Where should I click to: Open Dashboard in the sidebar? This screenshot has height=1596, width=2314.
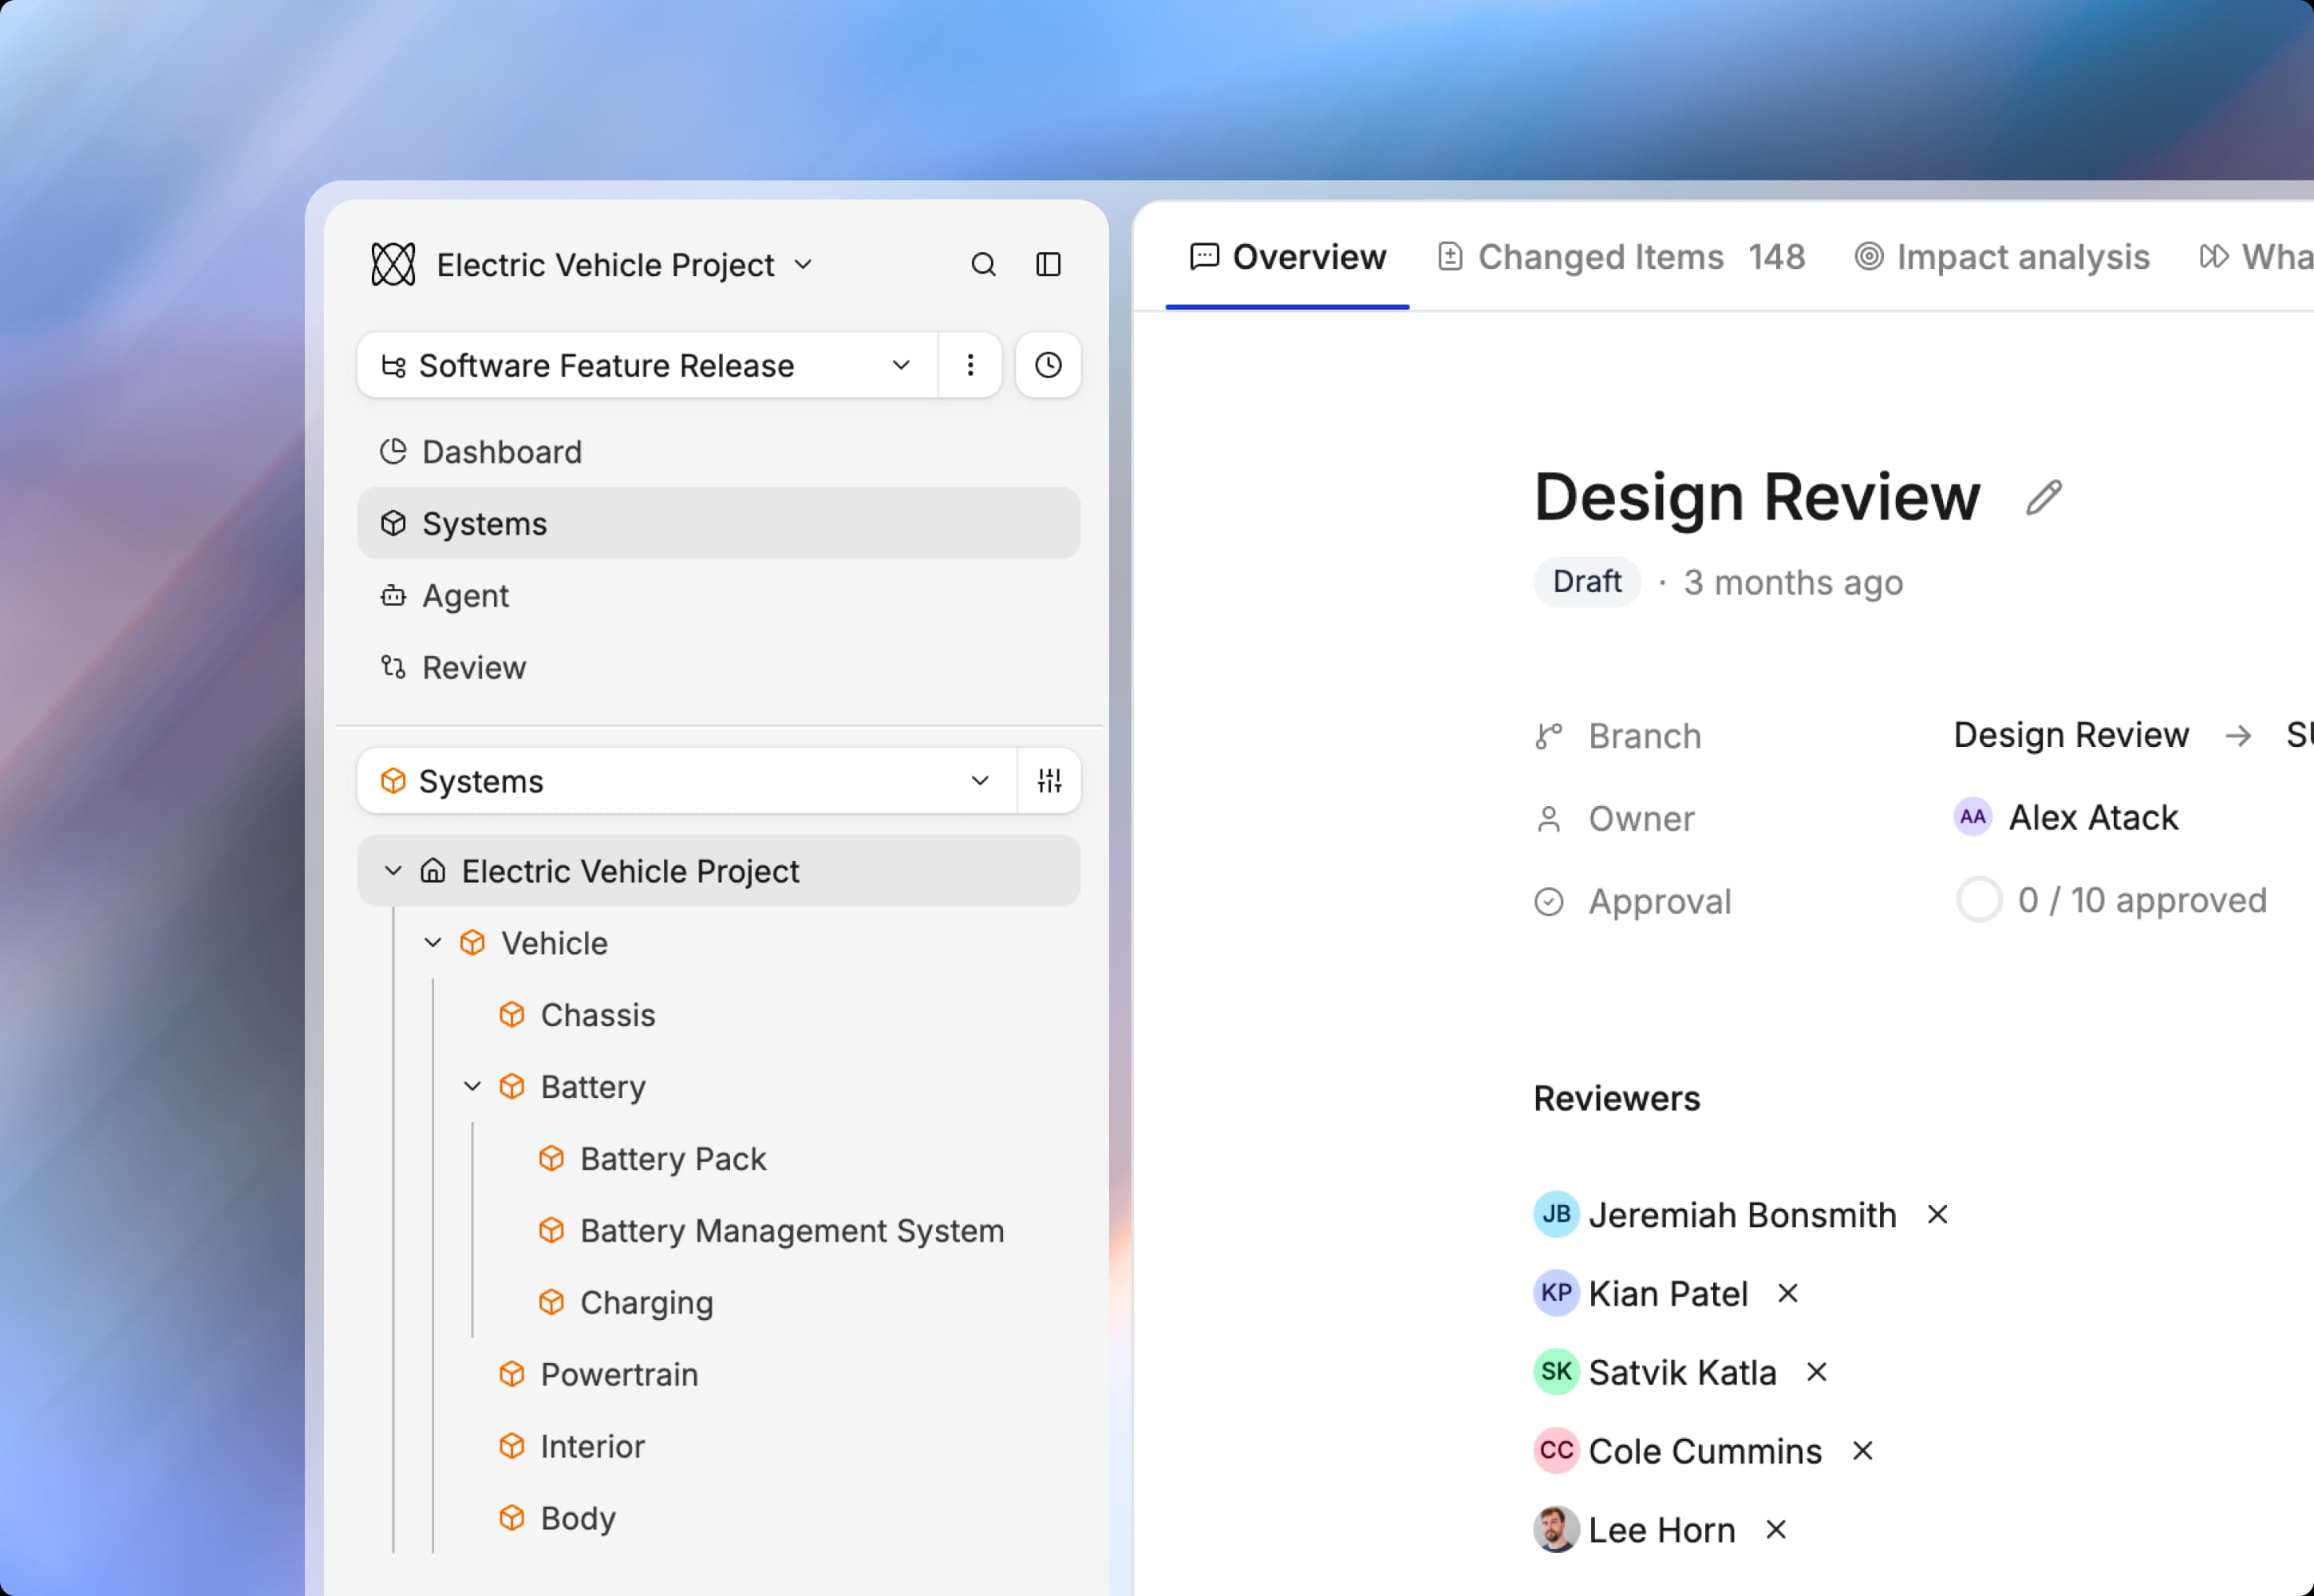click(718, 452)
